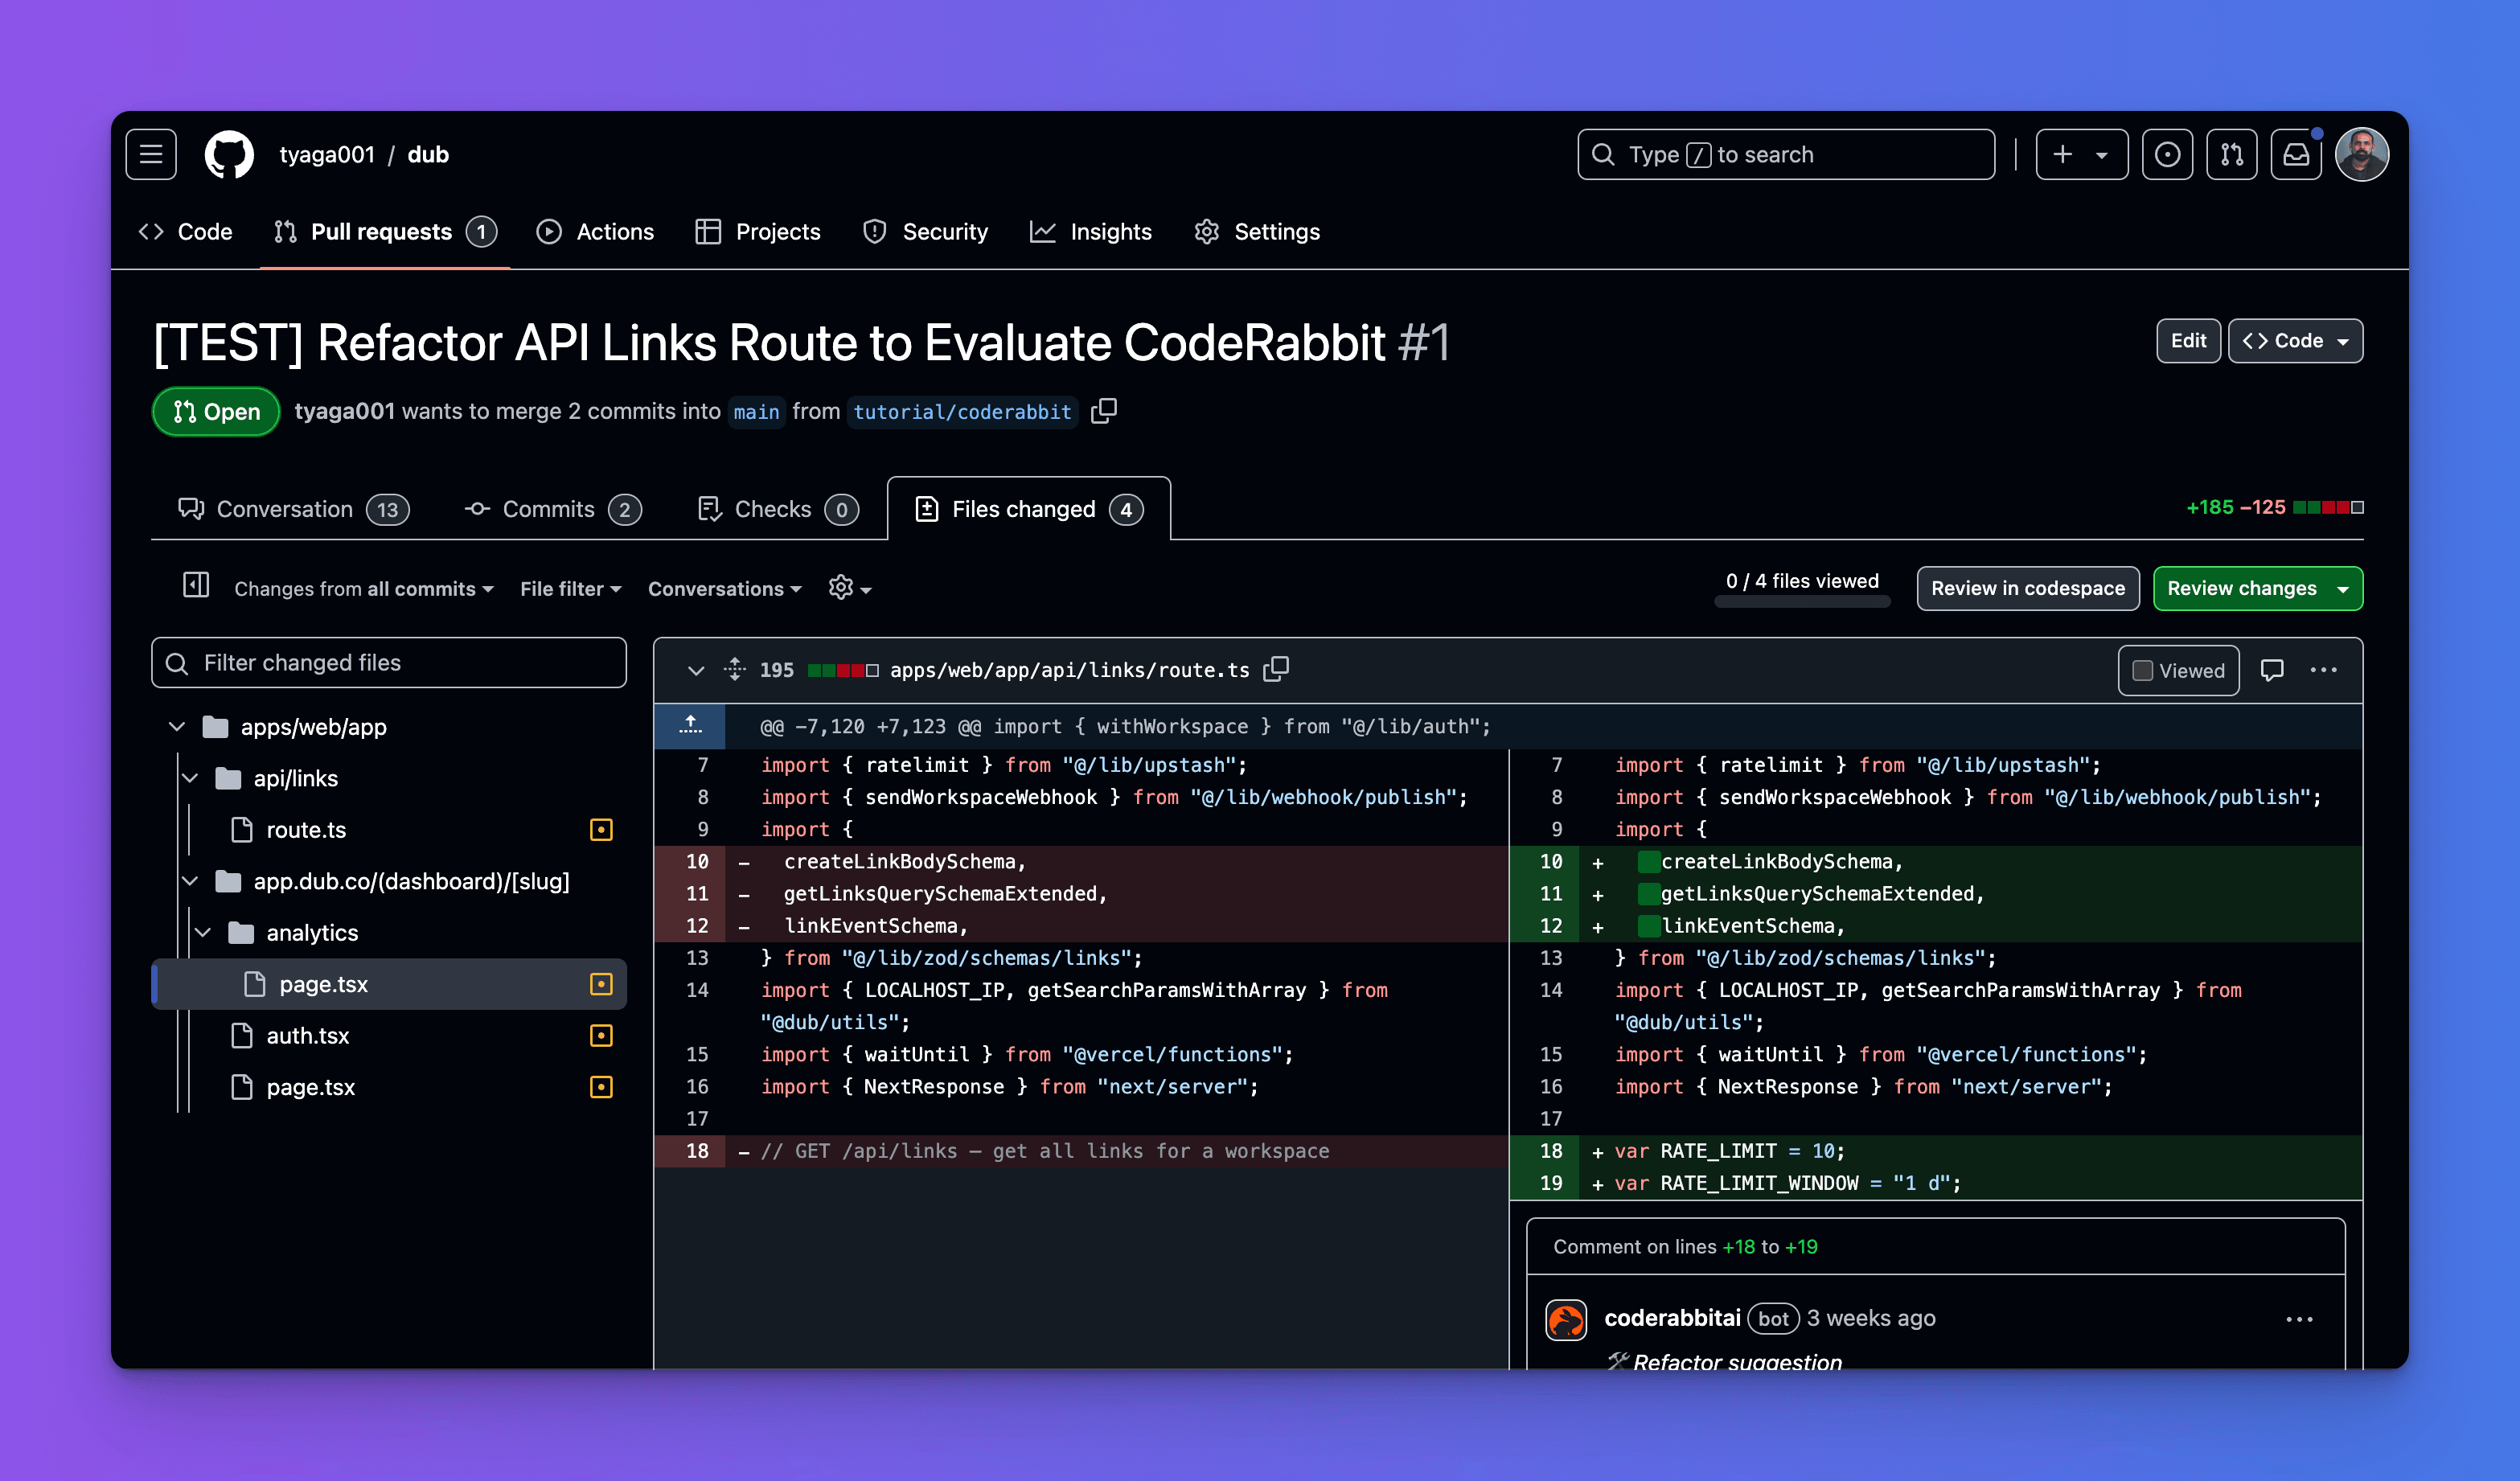Open the notifications inbox
Image resolution: width=2520 pixels, height=1481 pixels.
click(2296, 154)
